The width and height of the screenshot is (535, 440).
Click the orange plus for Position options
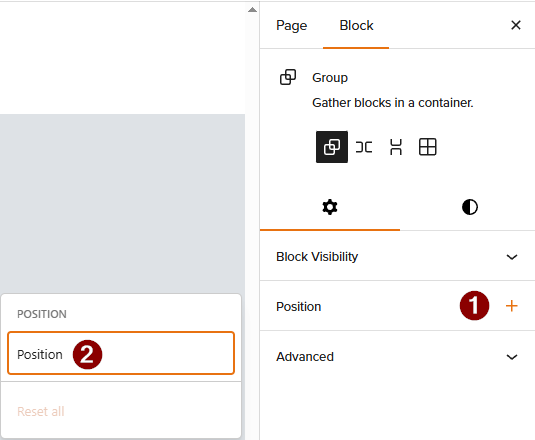point(511,306)
